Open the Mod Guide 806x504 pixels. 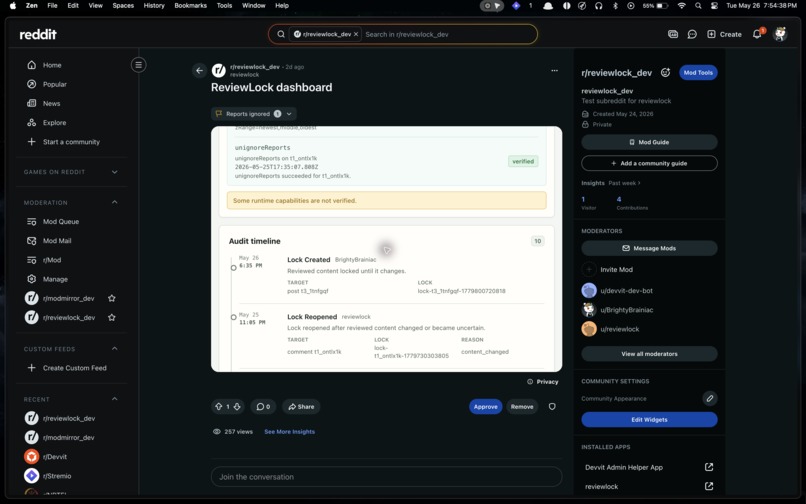[649, 142]
